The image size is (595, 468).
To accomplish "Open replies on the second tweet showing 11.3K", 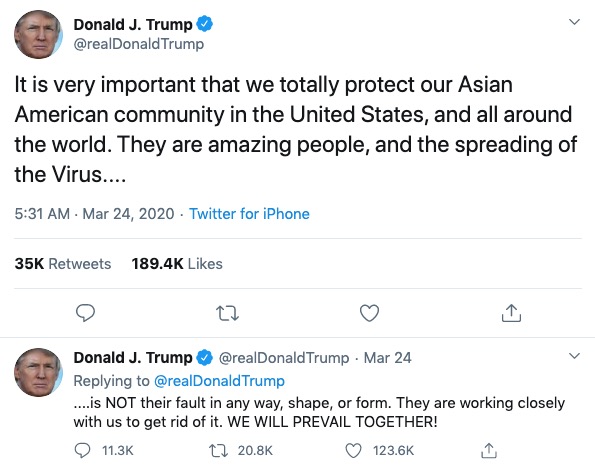I will [104, 451].
